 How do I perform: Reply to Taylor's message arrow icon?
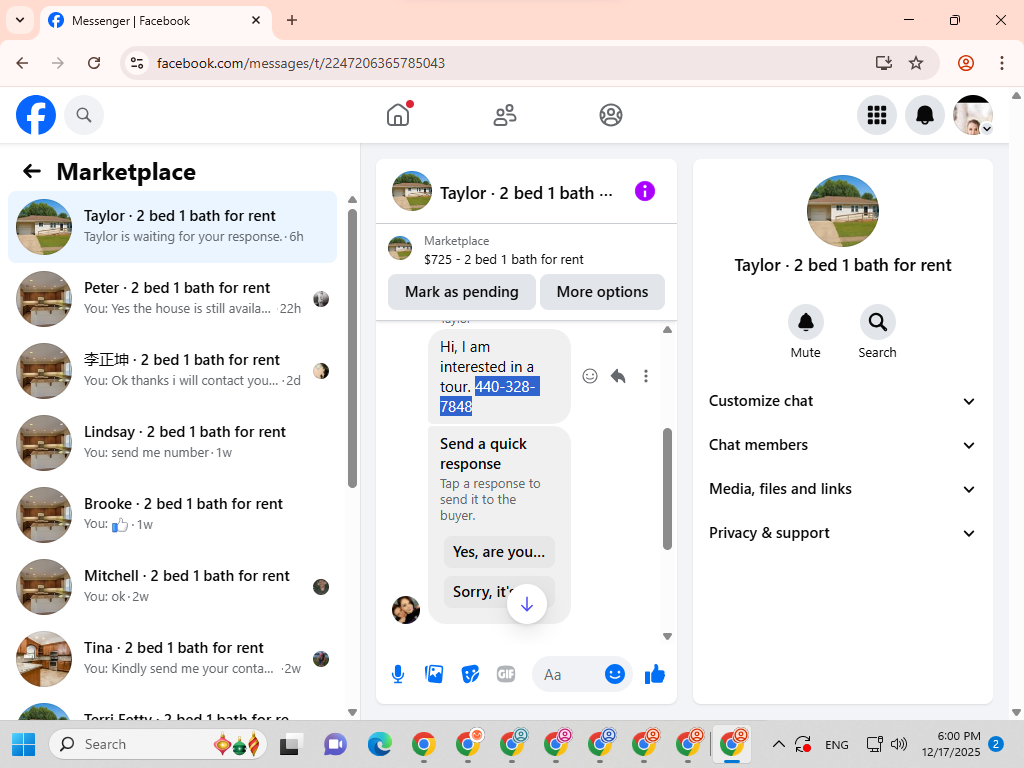[618, 376]
